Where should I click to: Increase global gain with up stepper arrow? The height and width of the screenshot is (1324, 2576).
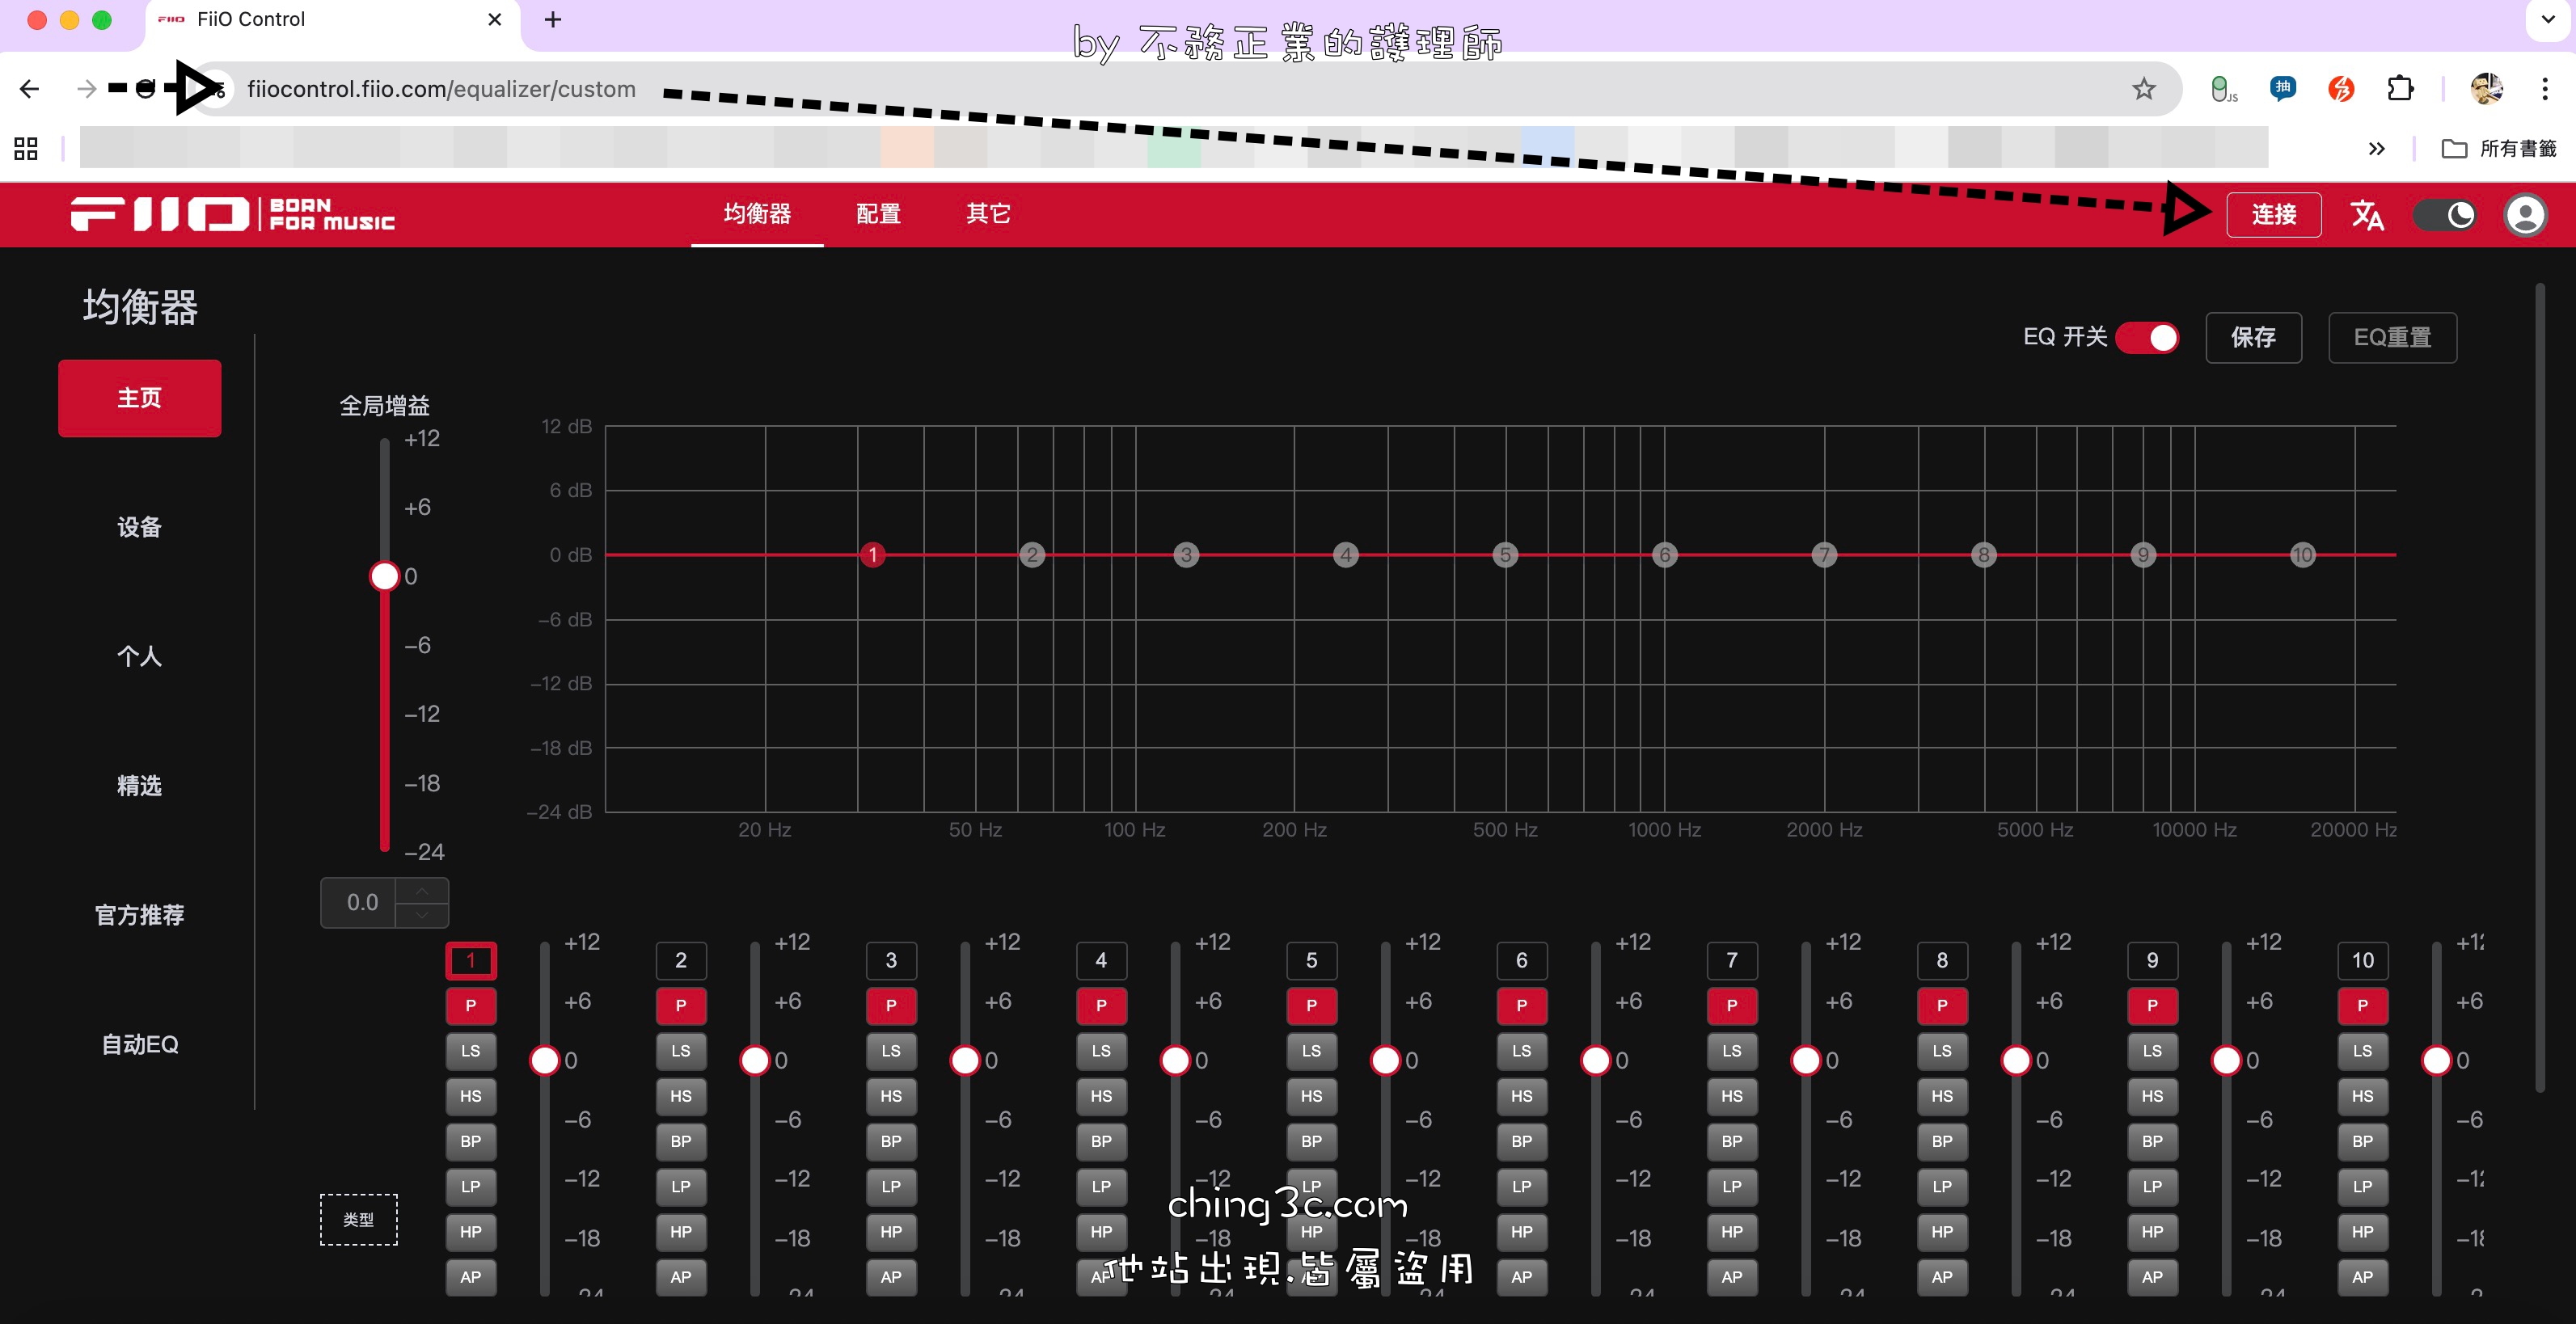click(x=422, y=891)
